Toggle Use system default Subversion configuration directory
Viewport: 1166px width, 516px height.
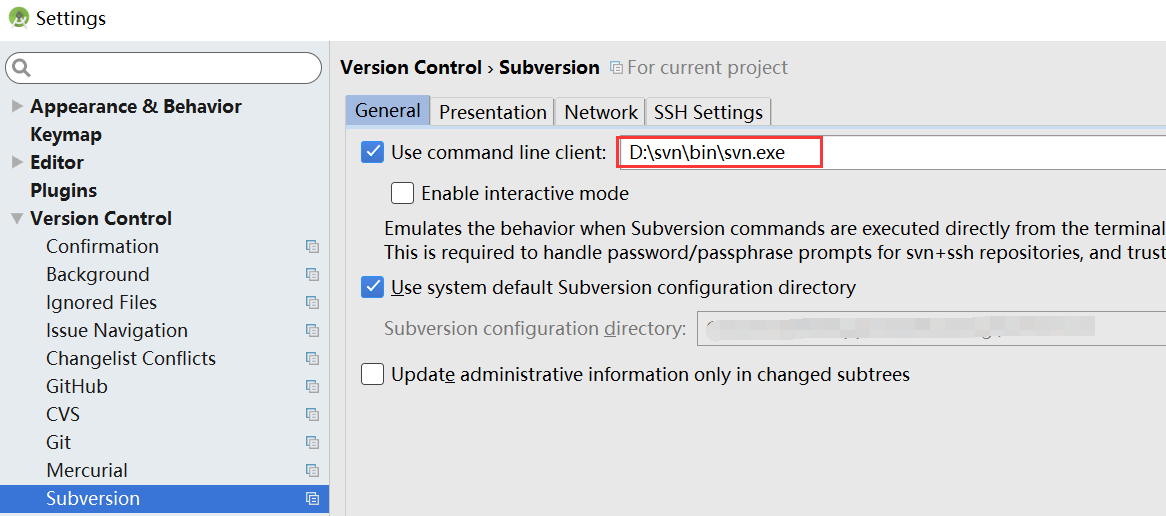point(372,287)
